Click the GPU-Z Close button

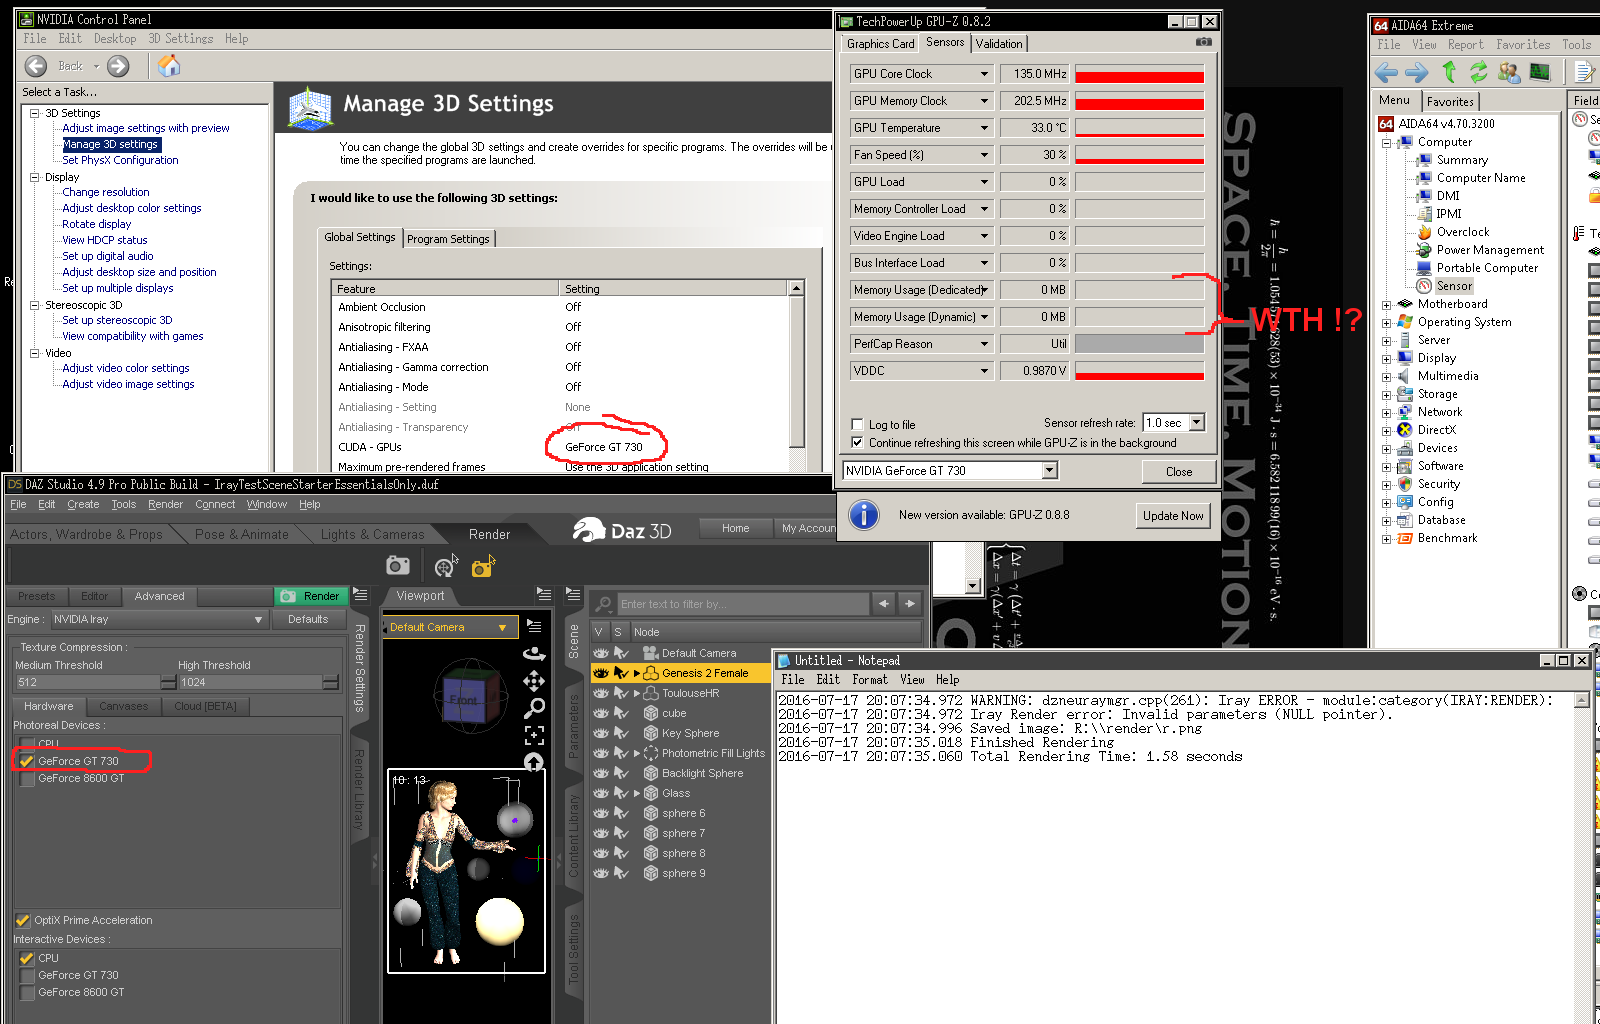(1179, 472)
